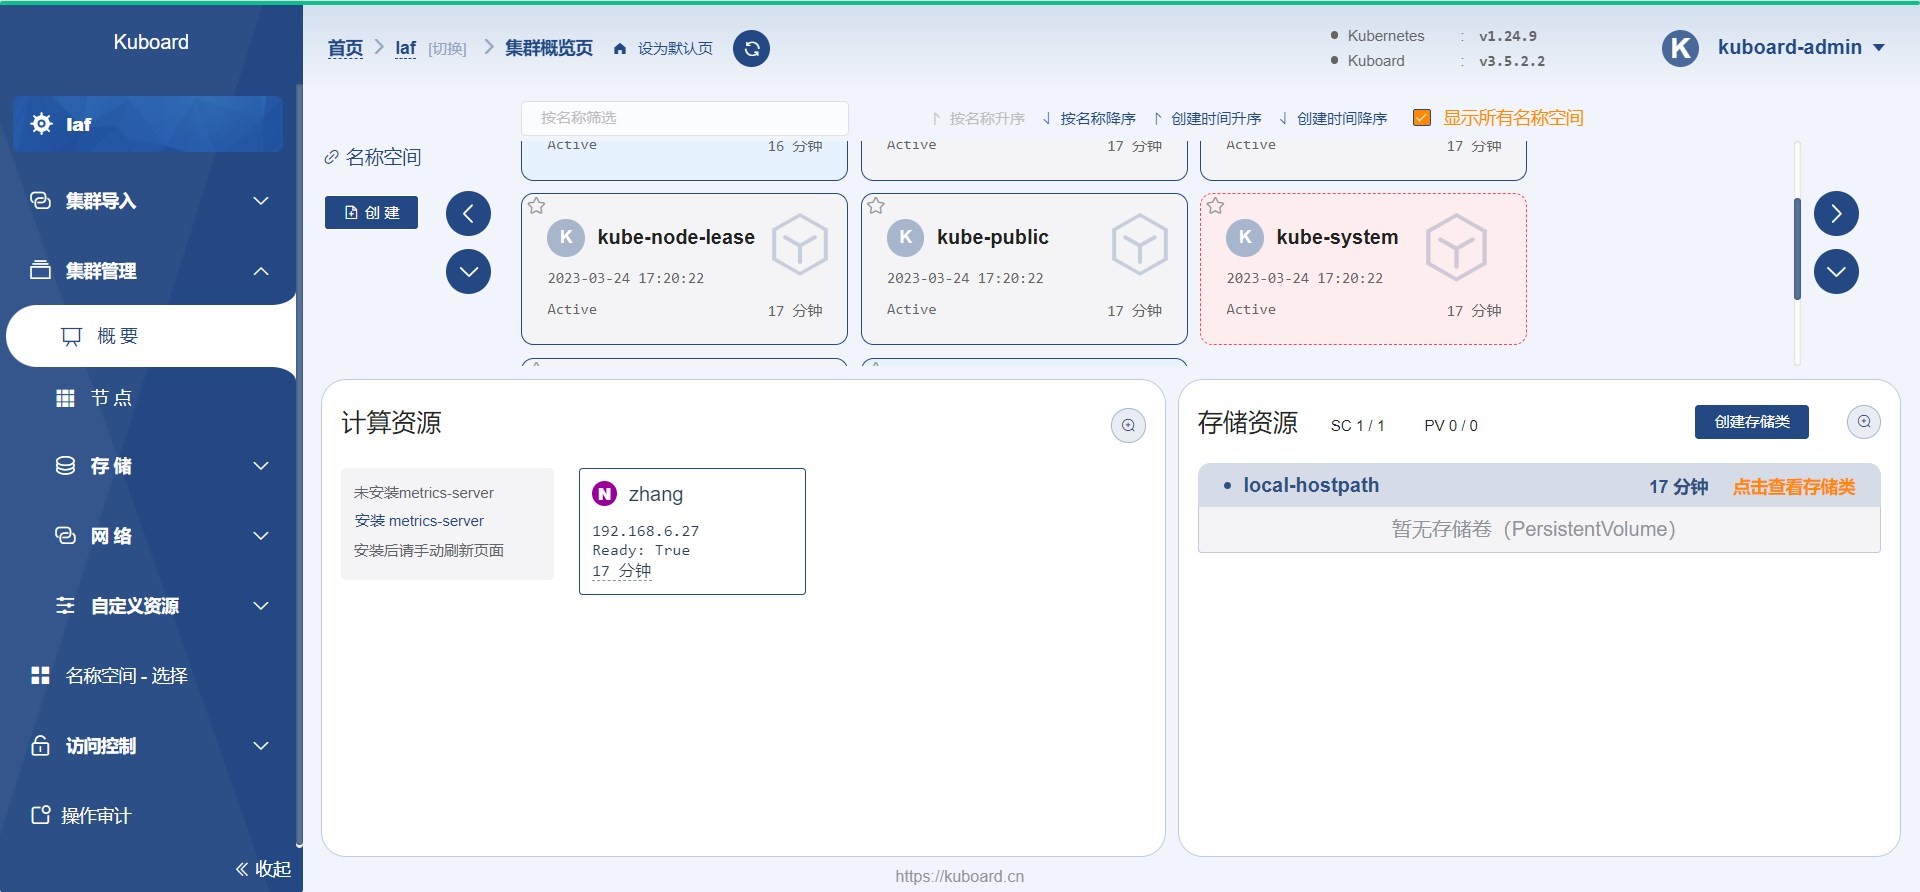Screen dimensions: 1920x892
Task: Click 创建存储类 button
Action: pyautogui.click(x=1752, y=422)
